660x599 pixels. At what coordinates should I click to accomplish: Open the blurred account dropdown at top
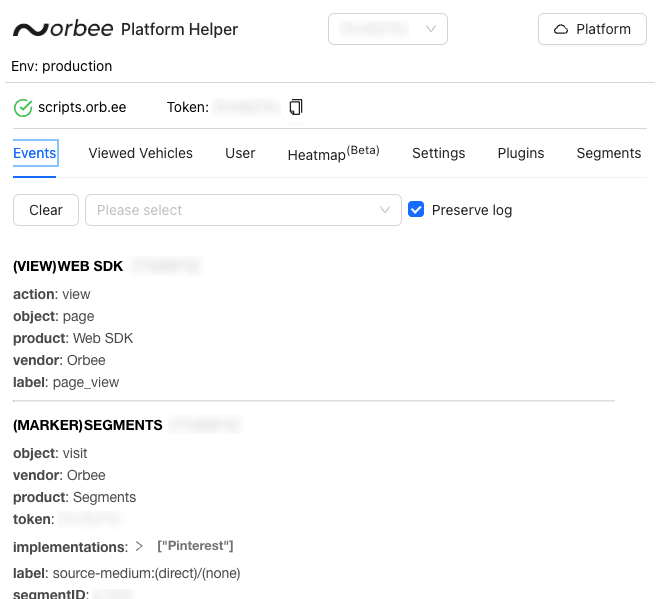point(388,29)
